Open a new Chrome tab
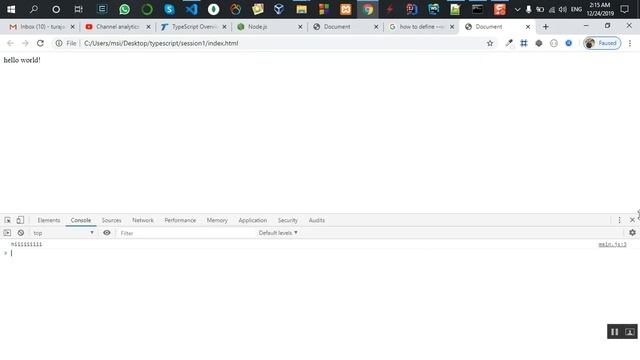This screenshot has width=640, height=360. 545,27
